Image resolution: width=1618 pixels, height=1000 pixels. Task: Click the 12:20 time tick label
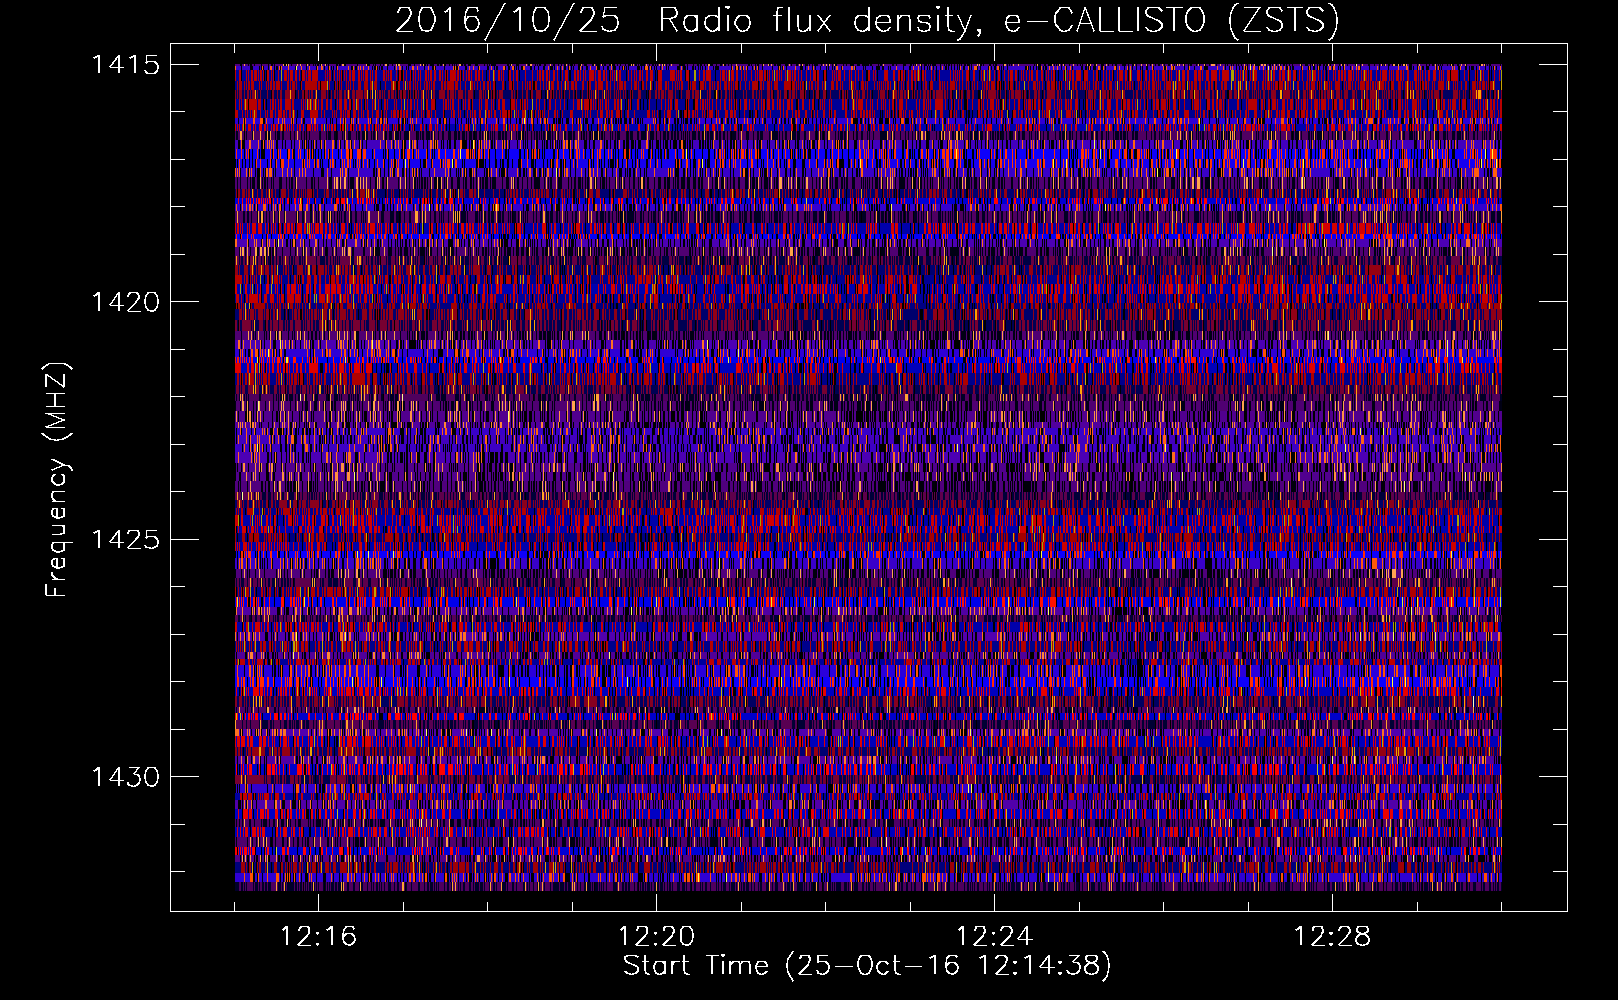tap(656, 937)
